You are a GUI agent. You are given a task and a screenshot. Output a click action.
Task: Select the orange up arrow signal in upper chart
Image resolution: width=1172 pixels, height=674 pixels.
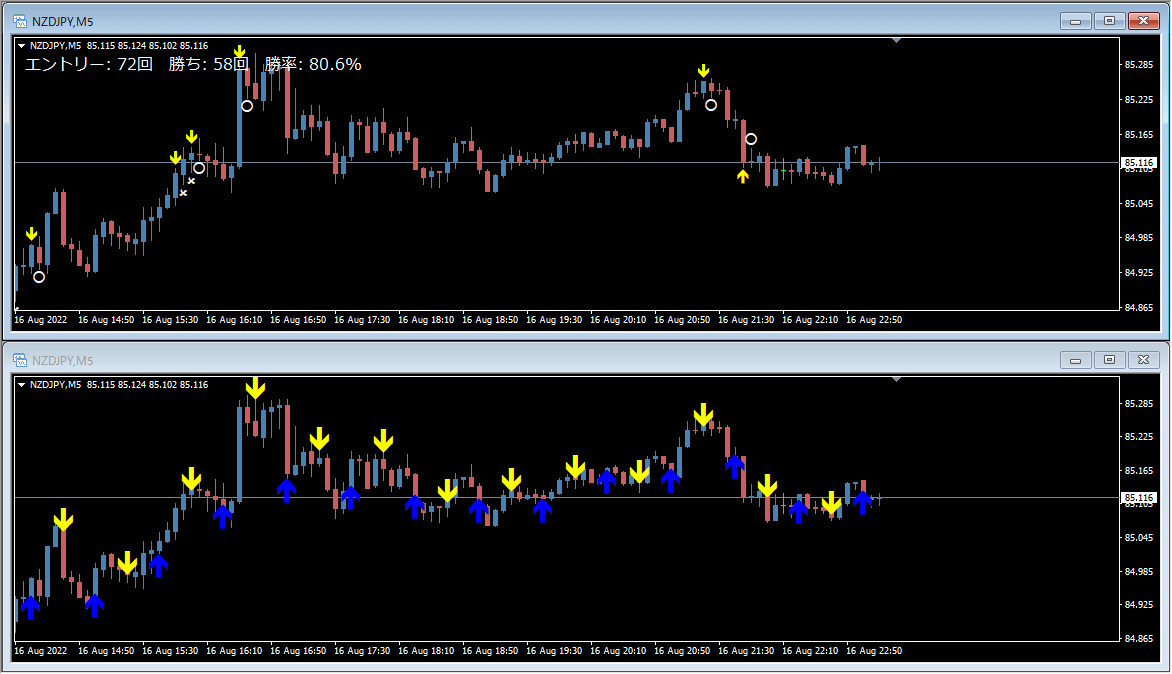pos(742,176)
